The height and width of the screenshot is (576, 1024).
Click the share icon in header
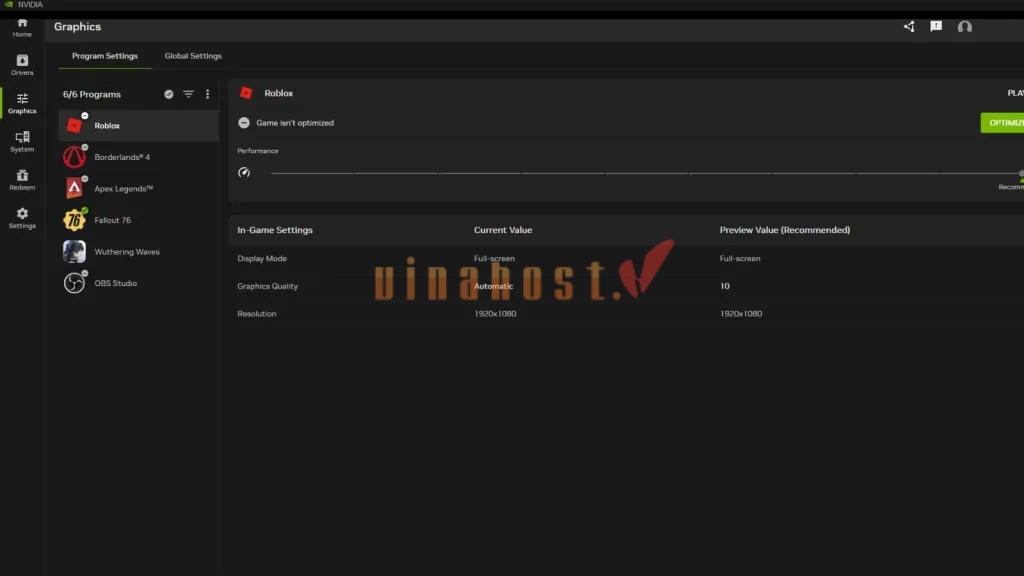[909, 27]
